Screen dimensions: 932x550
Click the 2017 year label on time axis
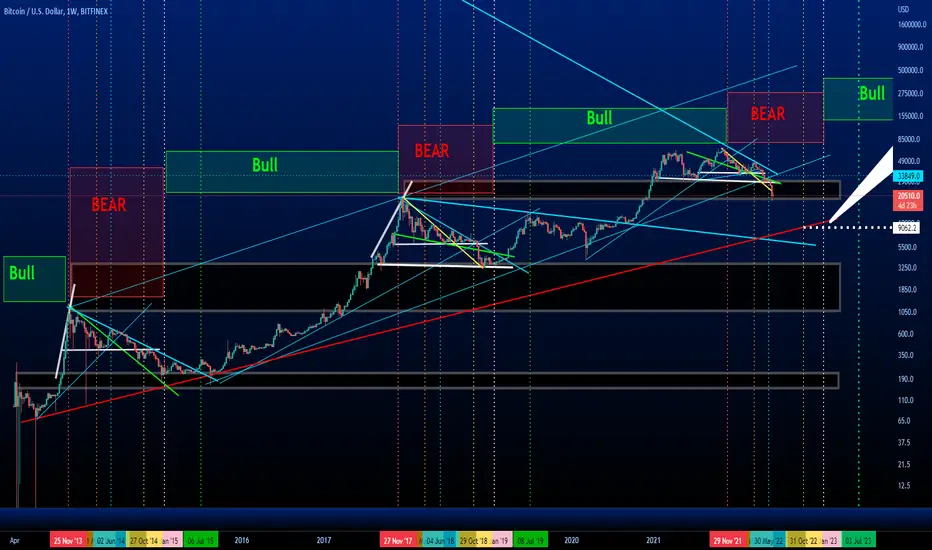[323, 540]
